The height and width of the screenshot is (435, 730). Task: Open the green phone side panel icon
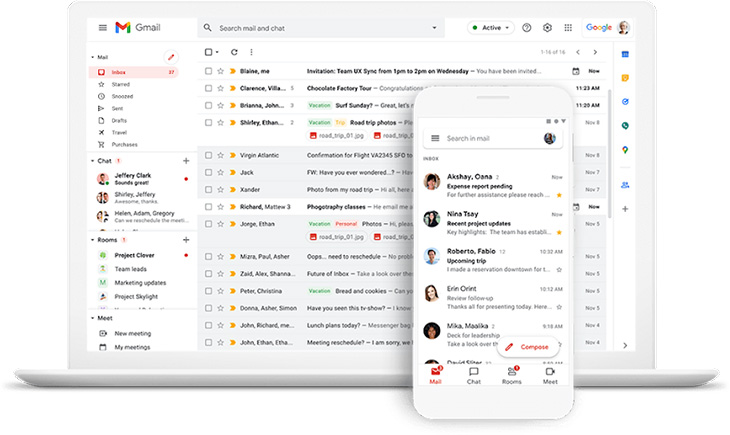point(625,125)
